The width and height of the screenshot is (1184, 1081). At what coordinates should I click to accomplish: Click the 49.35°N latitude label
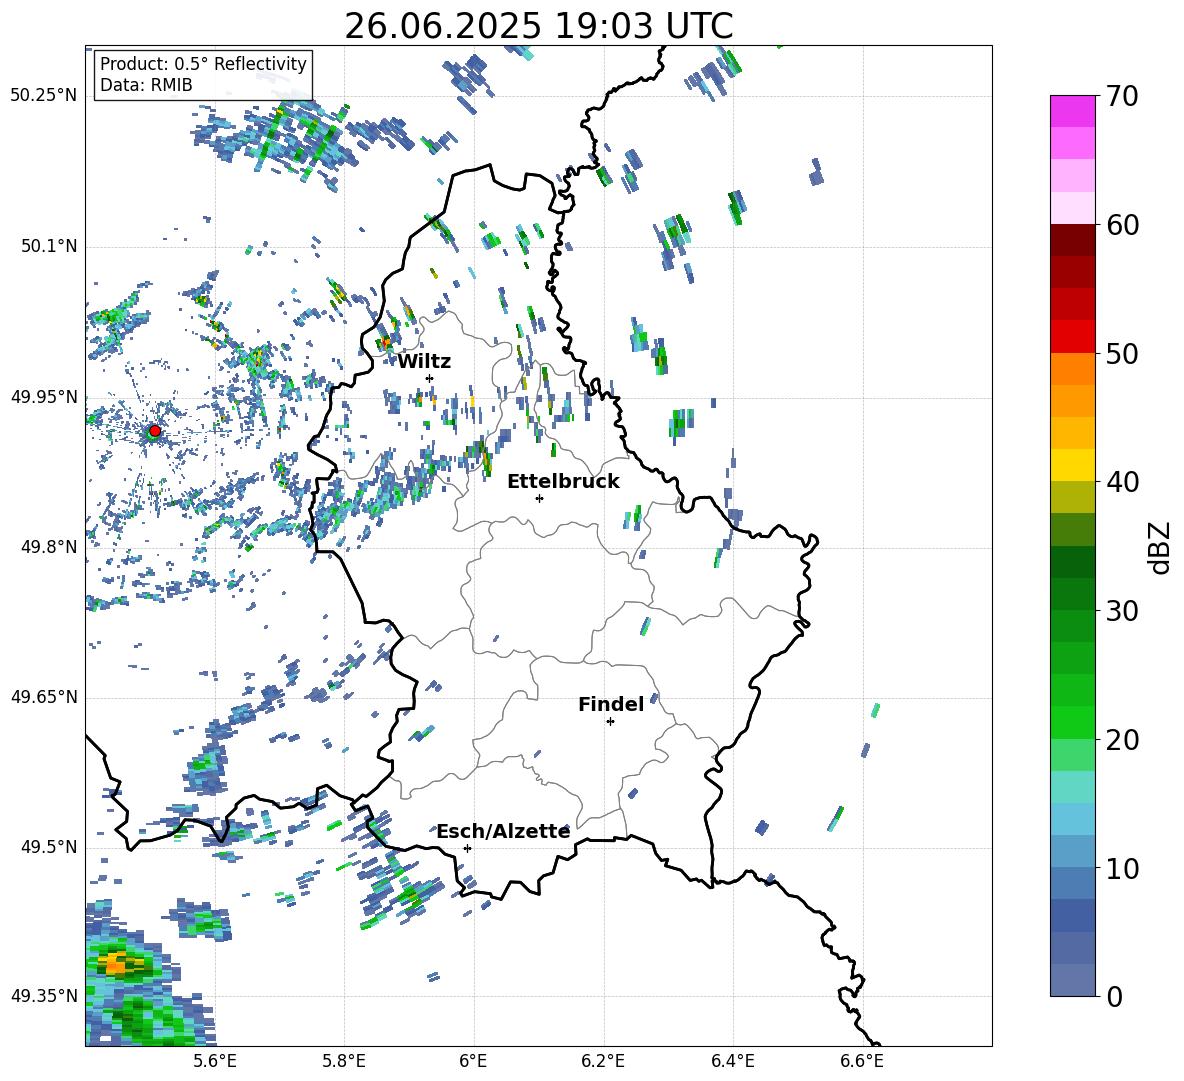coord(44,996)
